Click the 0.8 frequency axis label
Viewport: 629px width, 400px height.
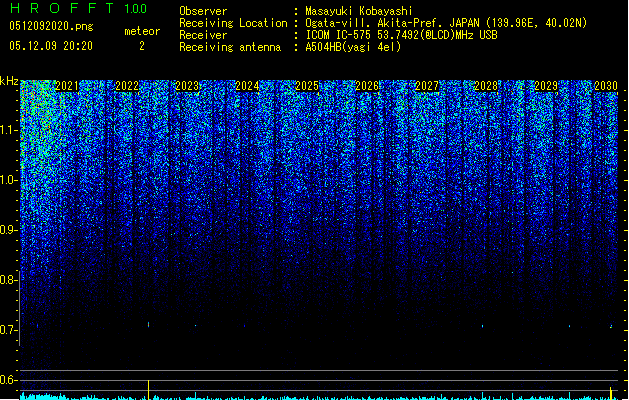8,280
